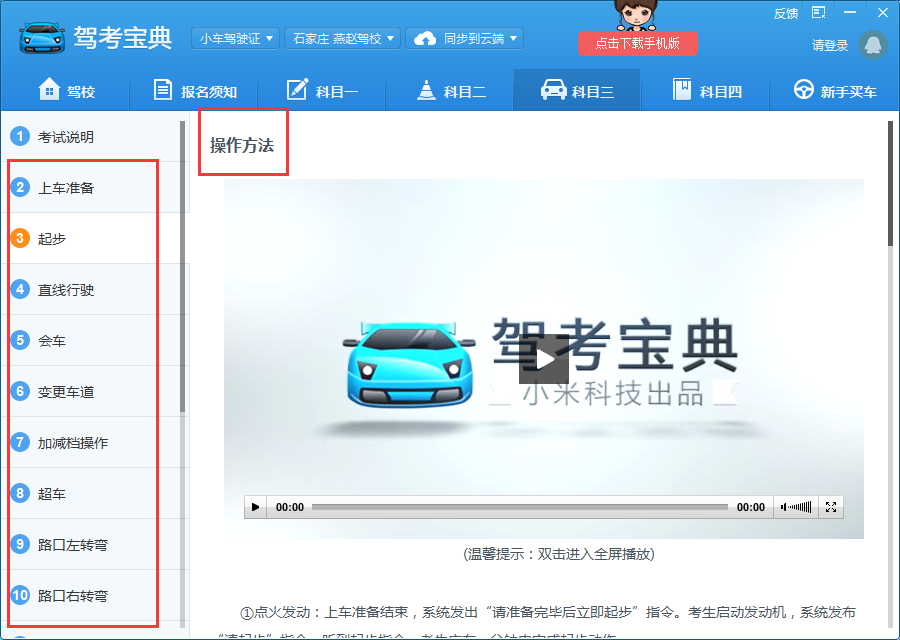Viewport: 900px width, 640px height.
Task: Toggle fullscreen on the video player
Action: (x=830, y=507)
